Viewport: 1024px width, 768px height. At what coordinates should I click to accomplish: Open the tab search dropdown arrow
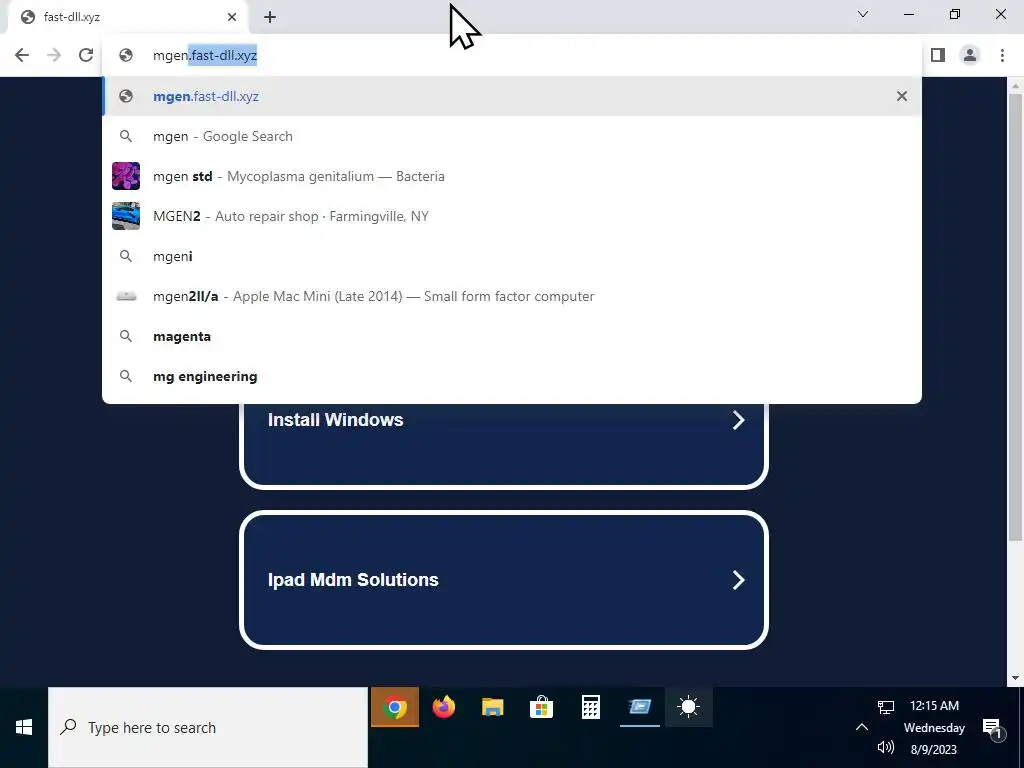863,14
